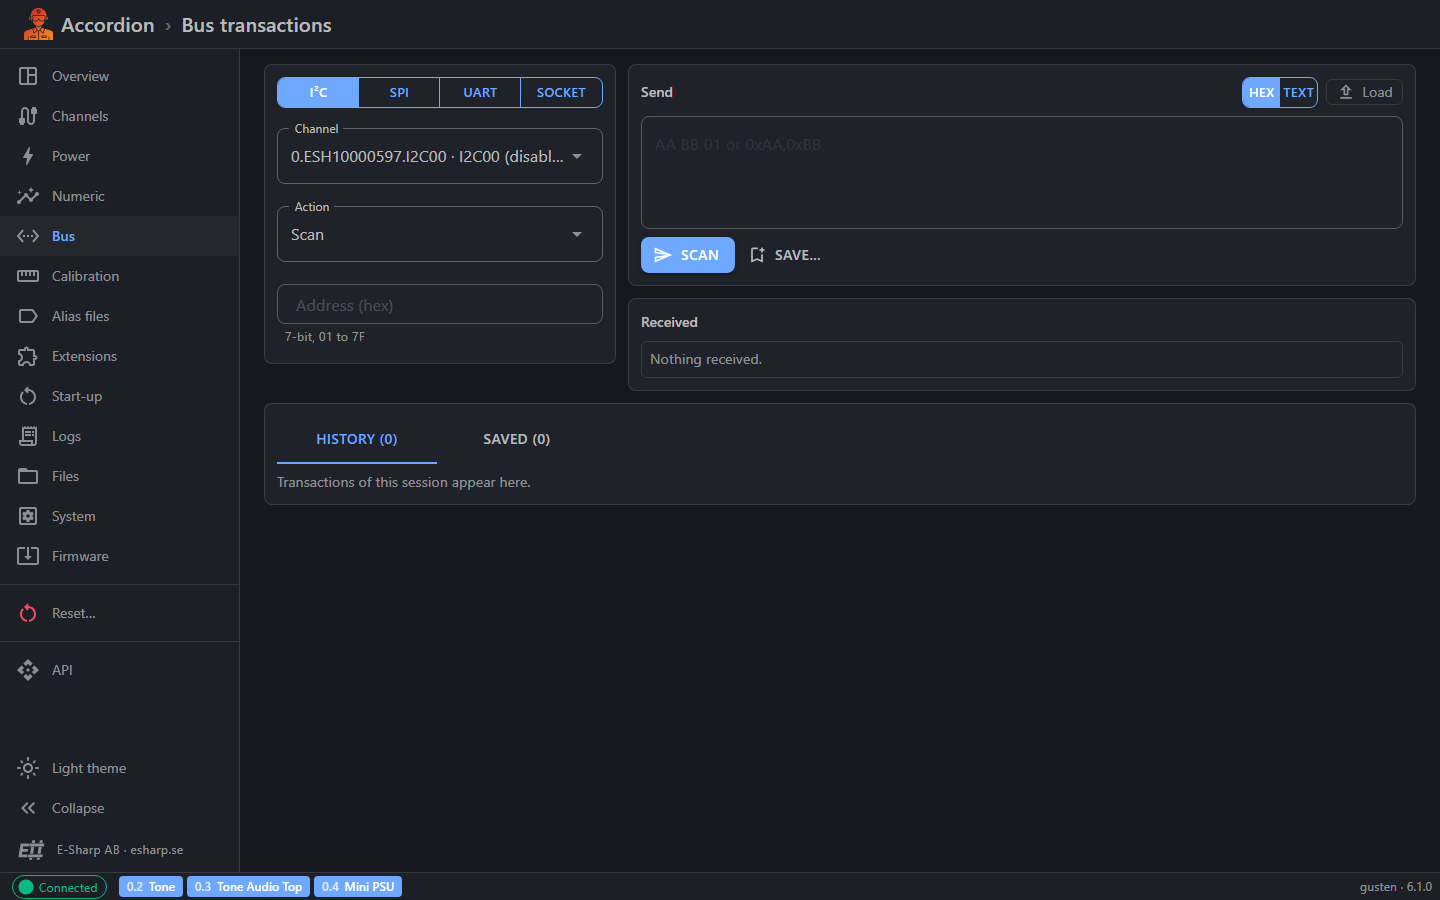This screenshot has width=1440, height=900.
Task: Click the 0.2 Tone status chip
Action: coord(151,887)
